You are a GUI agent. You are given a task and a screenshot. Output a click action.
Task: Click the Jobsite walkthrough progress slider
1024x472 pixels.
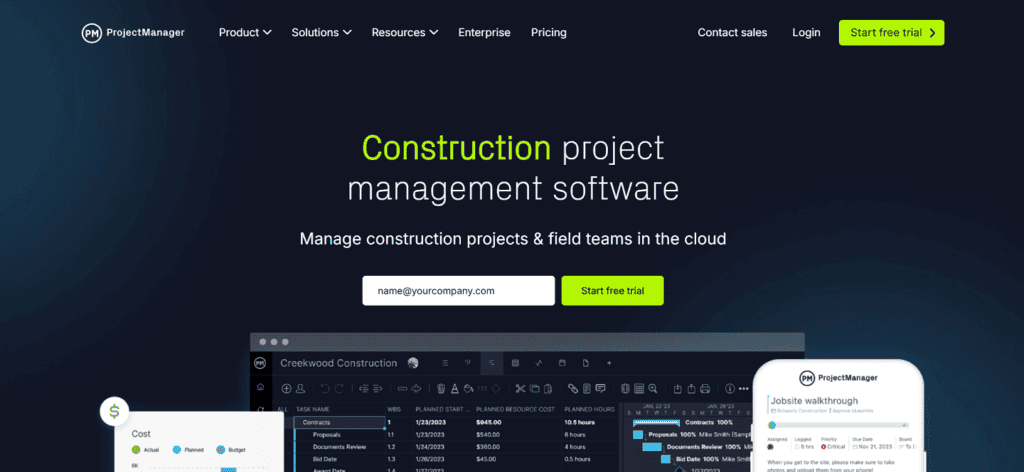coord(839,425)
